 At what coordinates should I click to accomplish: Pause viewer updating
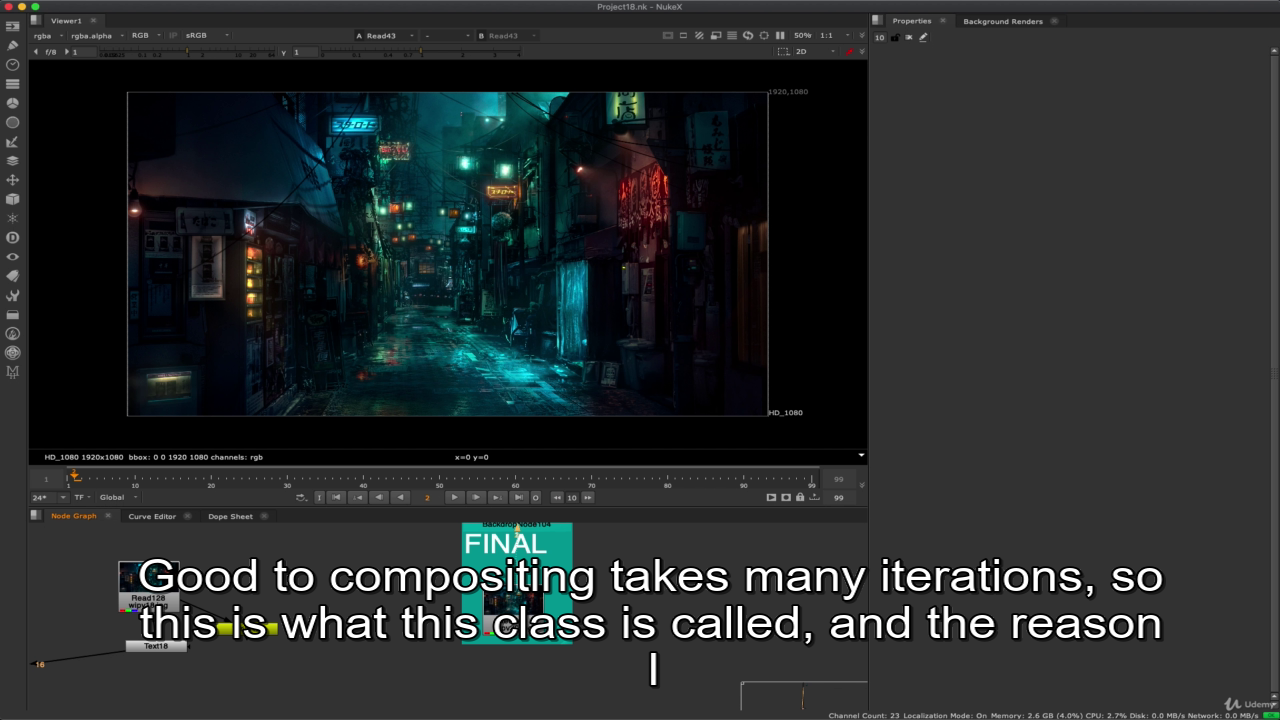[780, 35]
